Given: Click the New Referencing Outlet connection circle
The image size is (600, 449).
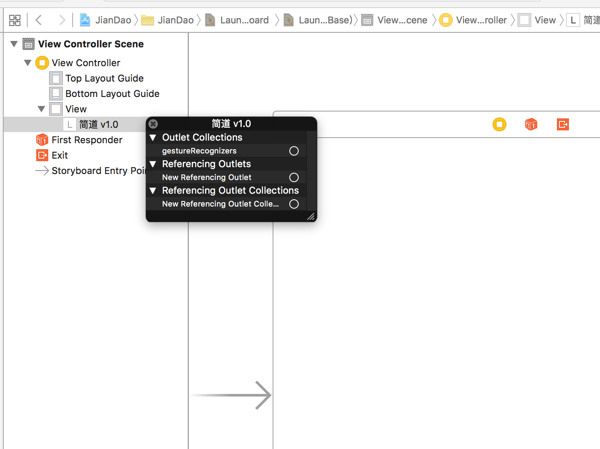Looking at the screenshot, I should [x=294, y=178].
